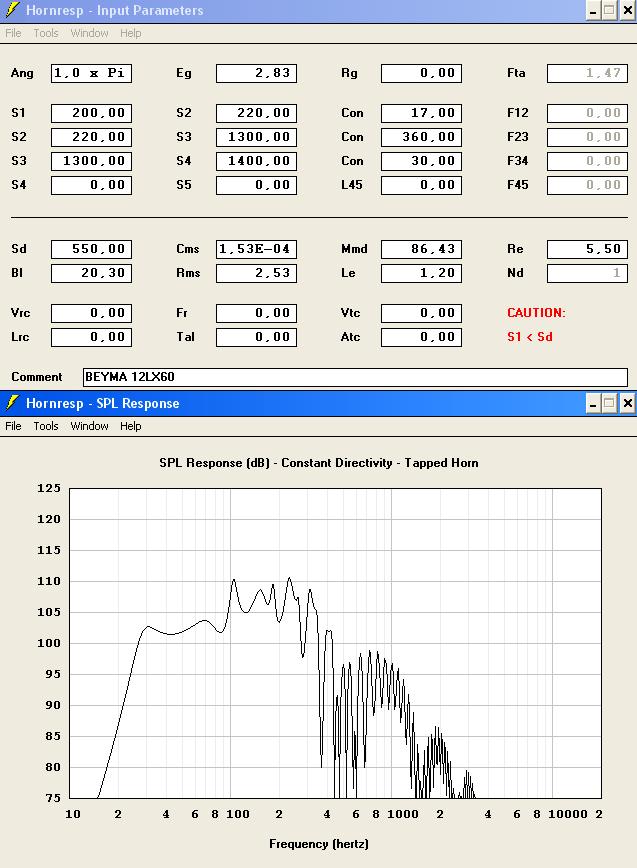
Task: Open Window menu in SPL Response window
Action: pyautogui.click(x=89, y=426)
